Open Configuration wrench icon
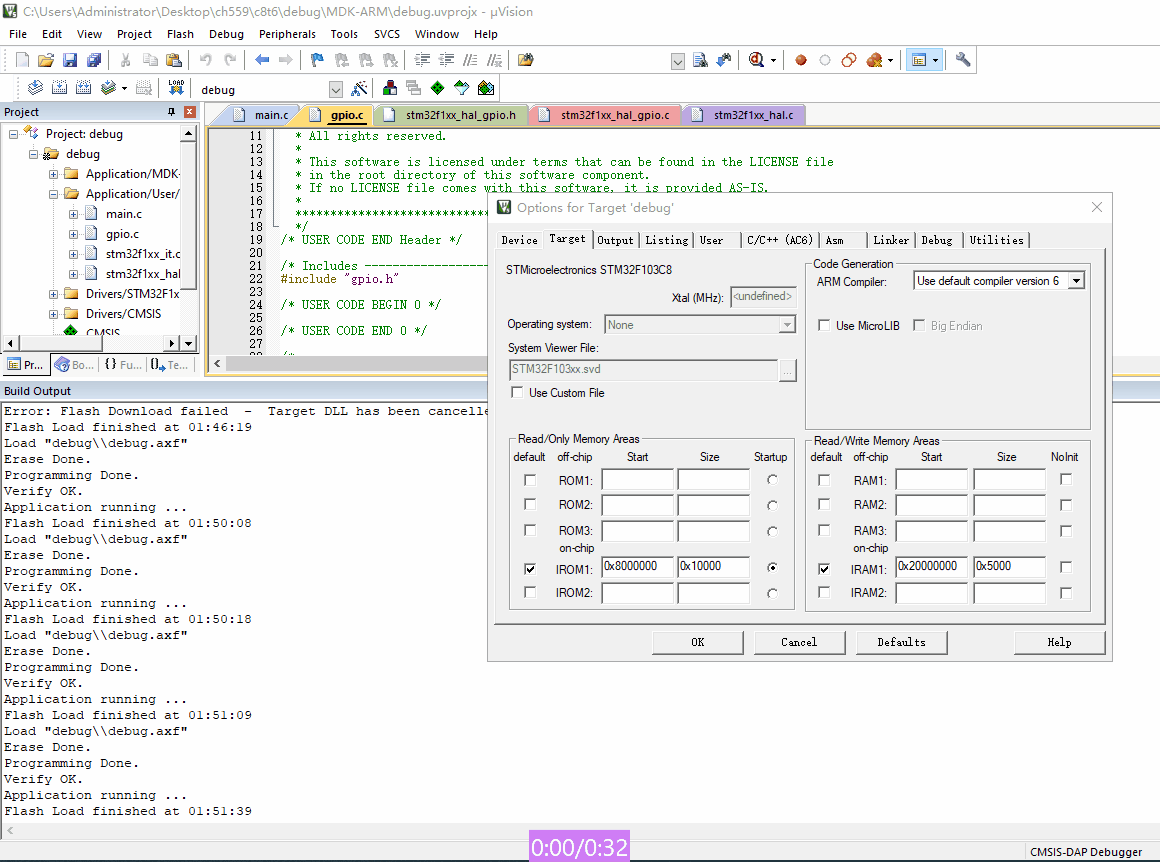Screen dimensions: 1160x862 pyautogui.click(x=963, y=60)
